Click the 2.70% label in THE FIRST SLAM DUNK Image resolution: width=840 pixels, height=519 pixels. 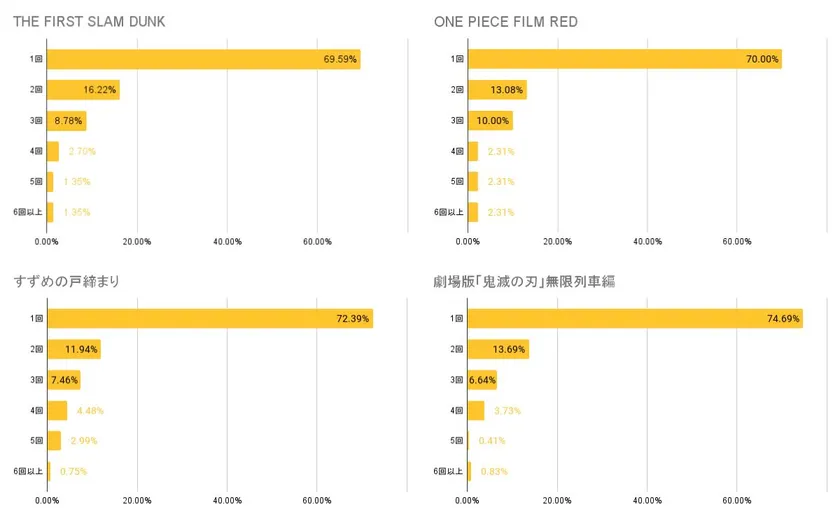click(82, 151)
